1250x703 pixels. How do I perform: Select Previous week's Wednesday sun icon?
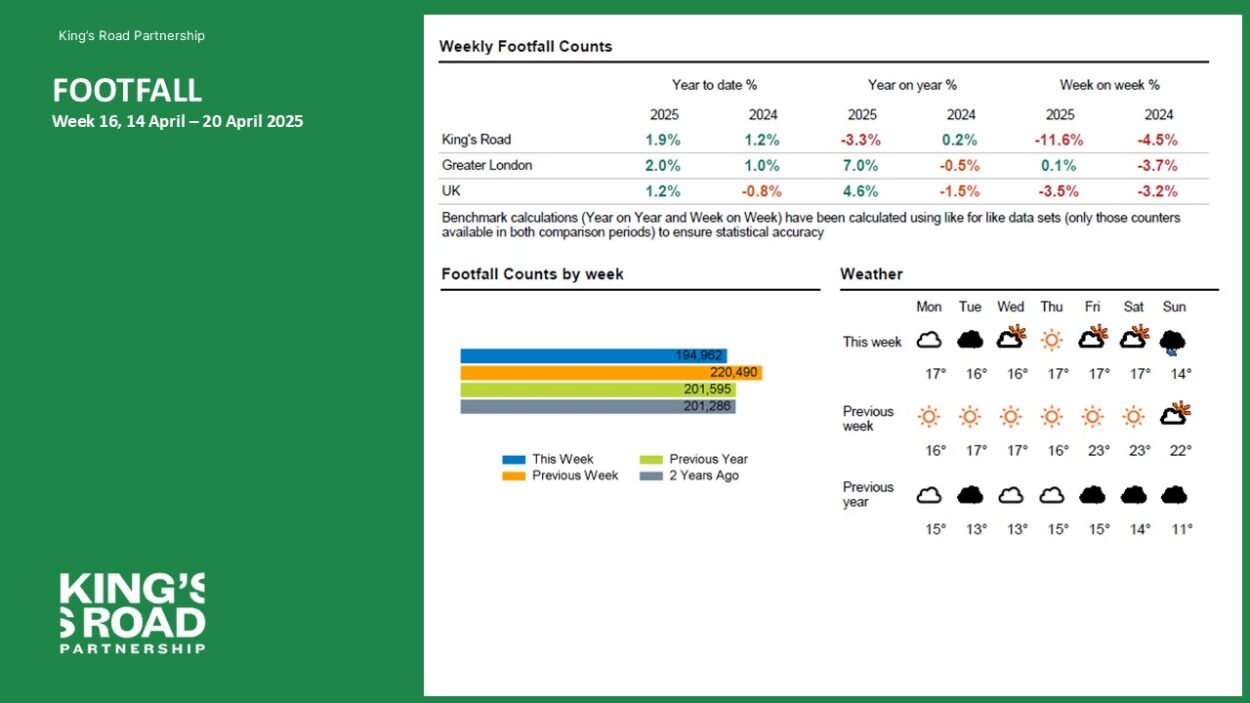1011,416
